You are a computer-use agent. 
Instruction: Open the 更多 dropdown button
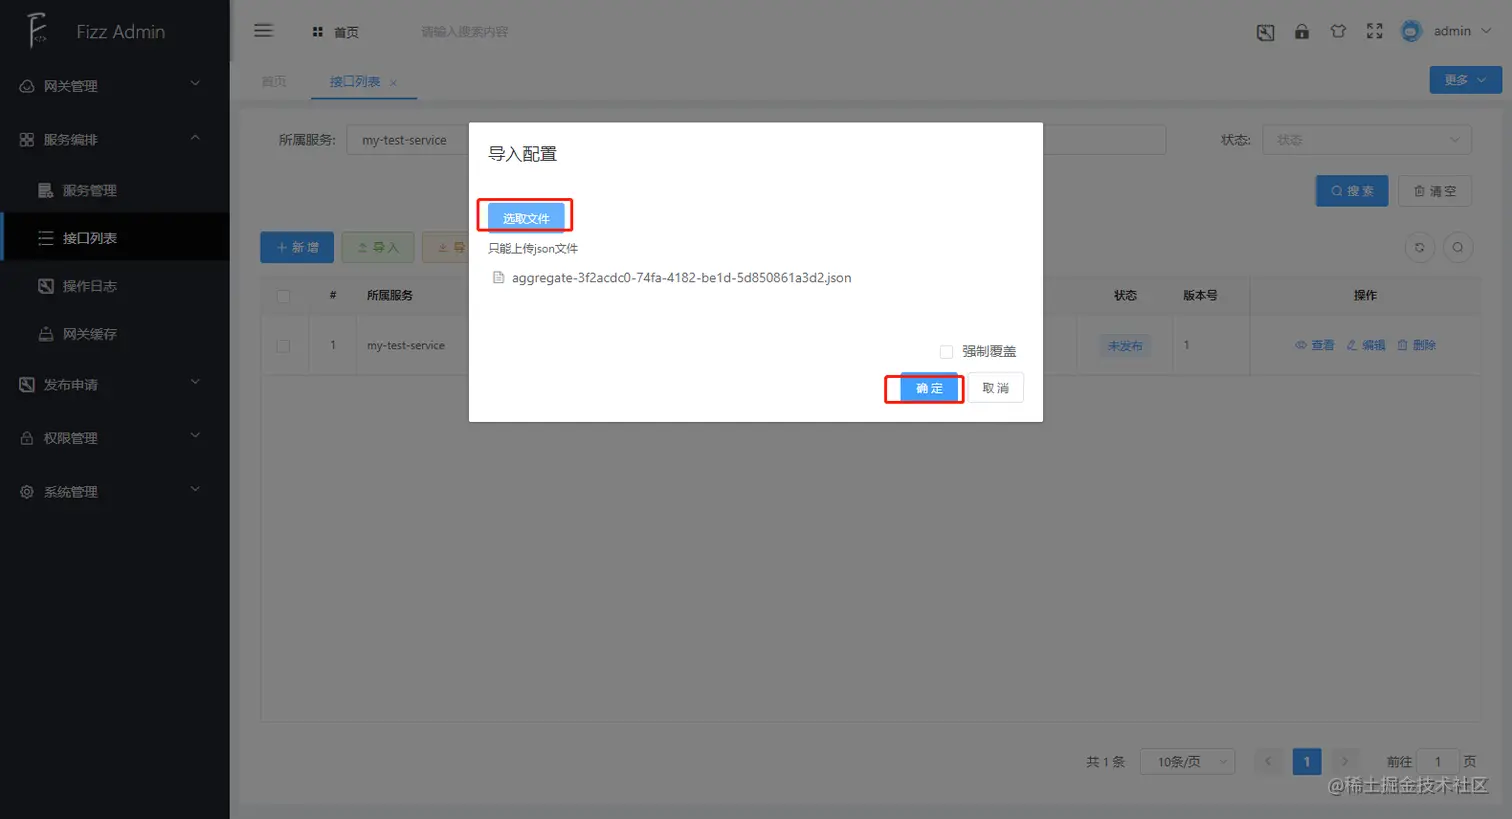(1465, 80)
